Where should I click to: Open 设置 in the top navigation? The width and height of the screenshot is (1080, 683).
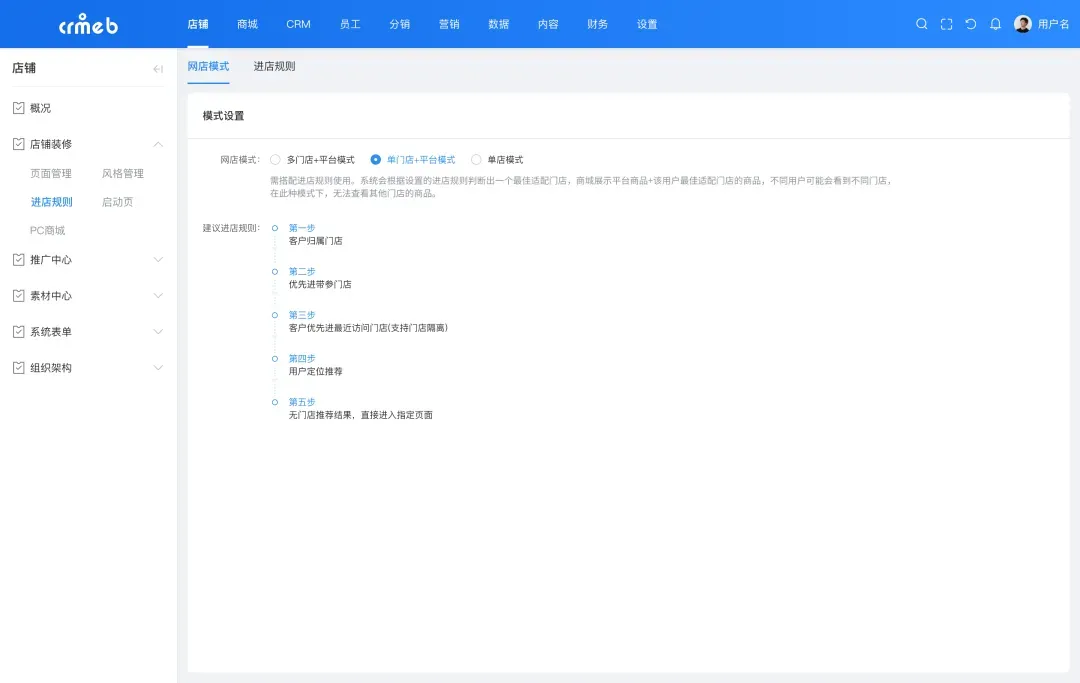pyautogui.click(x=647, y=24)
